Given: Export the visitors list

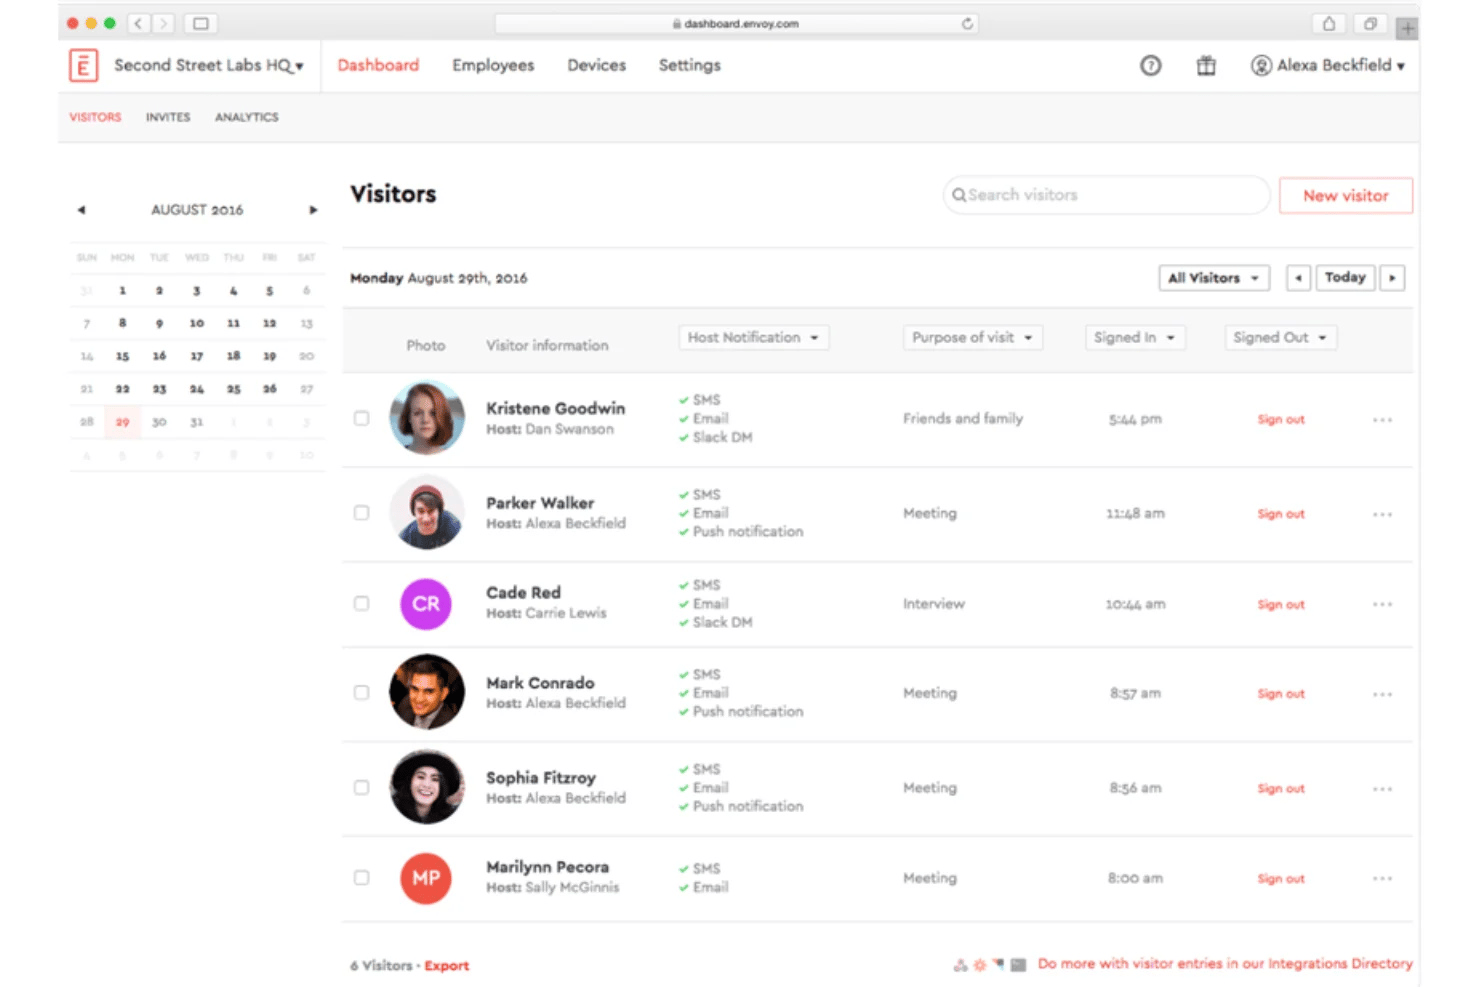Looking at the screenshot, I should coord(446,966).
